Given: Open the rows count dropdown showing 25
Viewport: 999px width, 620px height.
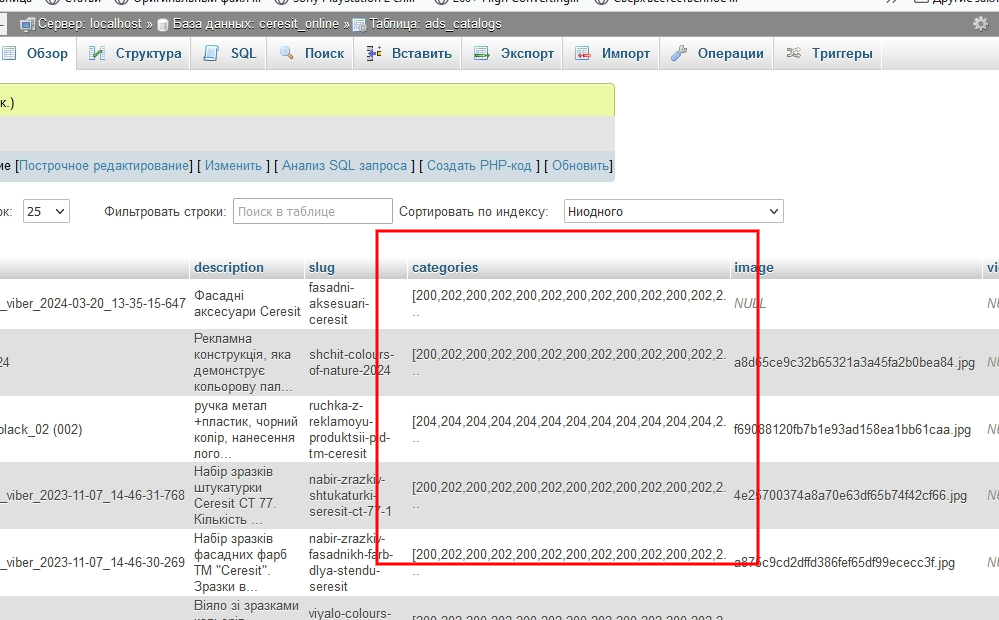Looking at the screenshot, I should tap(46, 211).
